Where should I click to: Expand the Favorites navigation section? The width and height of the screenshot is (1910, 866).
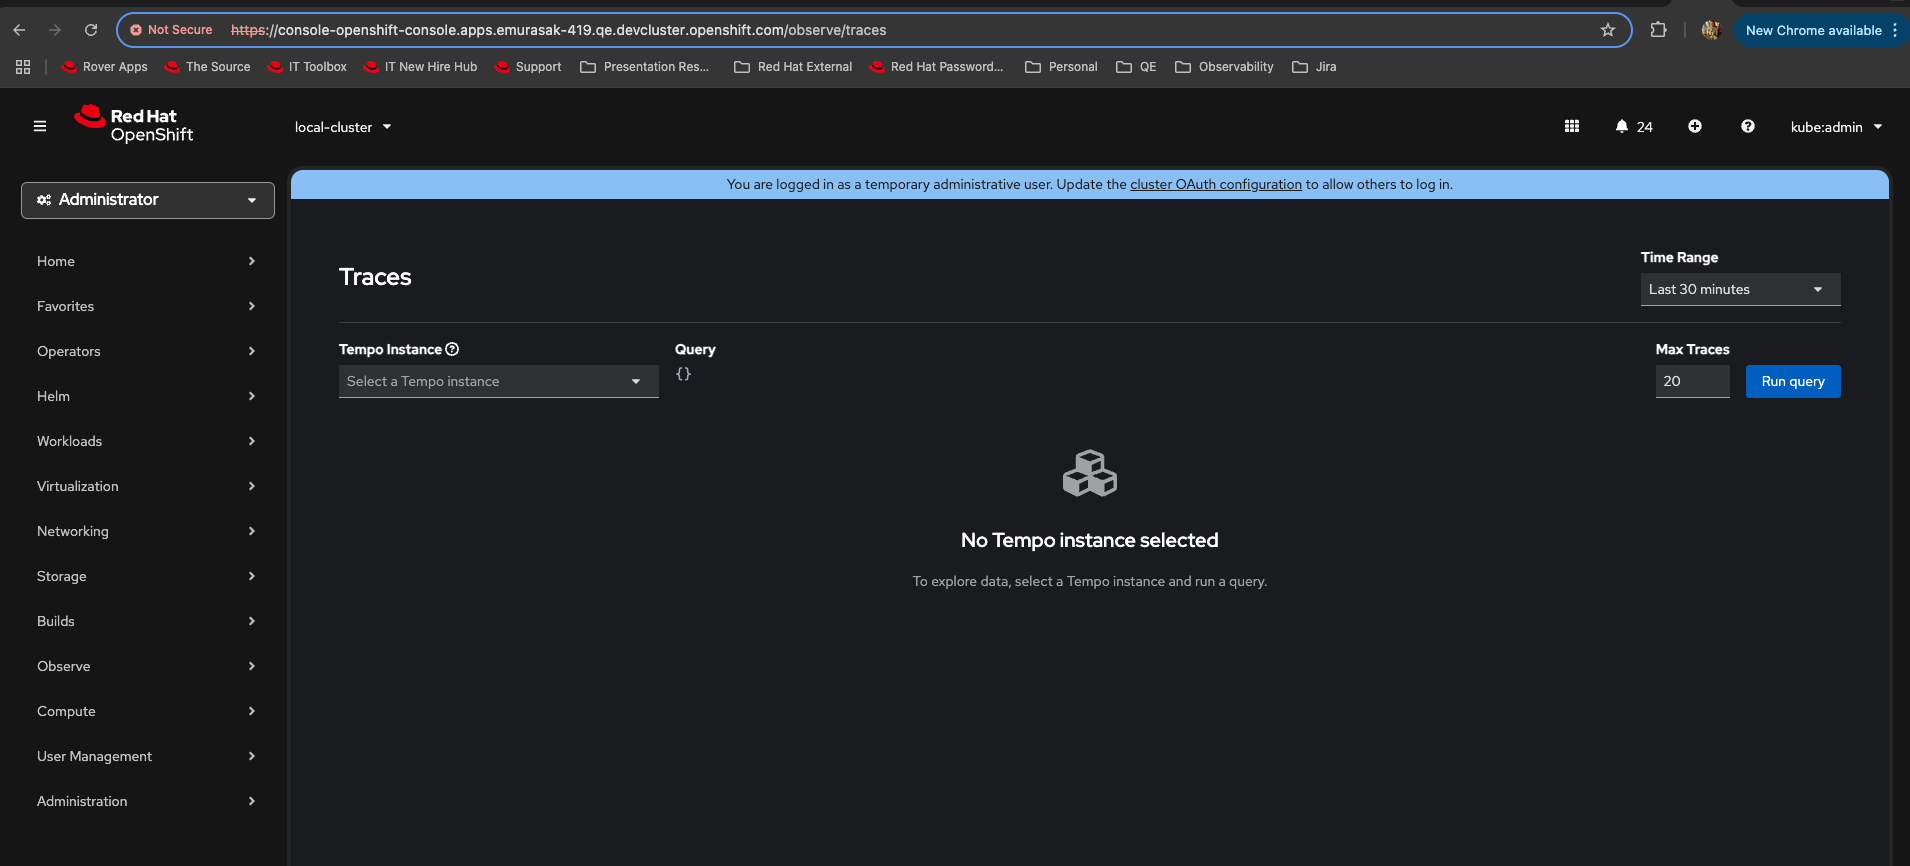[x=146, y=307]
